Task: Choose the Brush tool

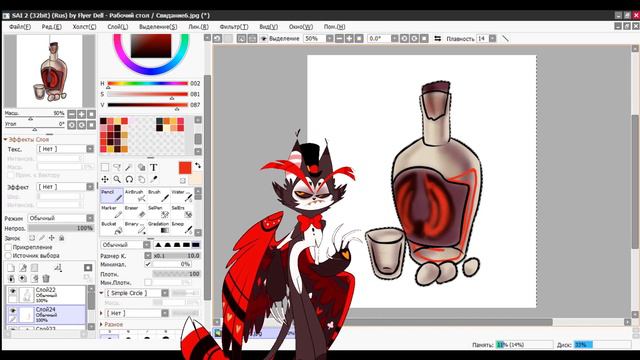Action: tap(158, 196)
